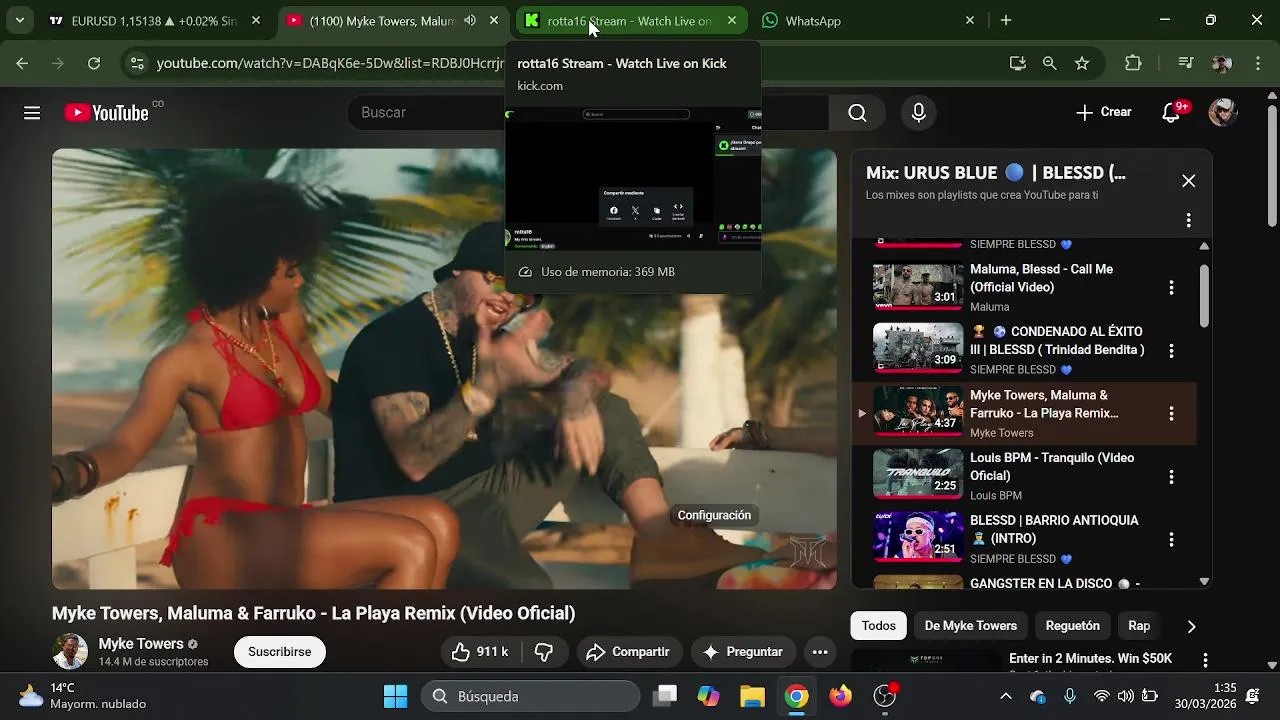Select the Reguetón filter chip

point(1073,626)
